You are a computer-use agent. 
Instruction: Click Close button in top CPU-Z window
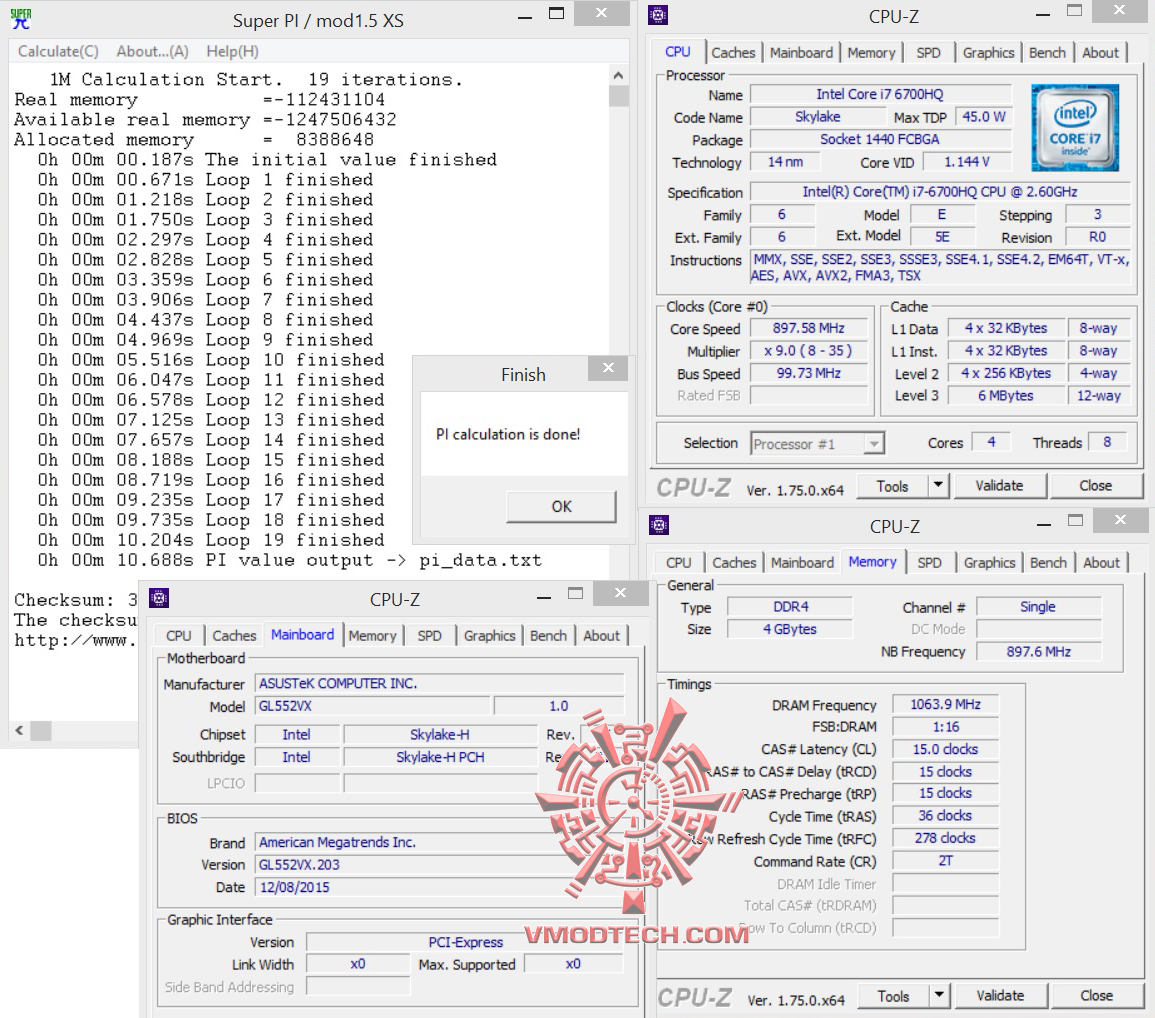click(1096, 486)
